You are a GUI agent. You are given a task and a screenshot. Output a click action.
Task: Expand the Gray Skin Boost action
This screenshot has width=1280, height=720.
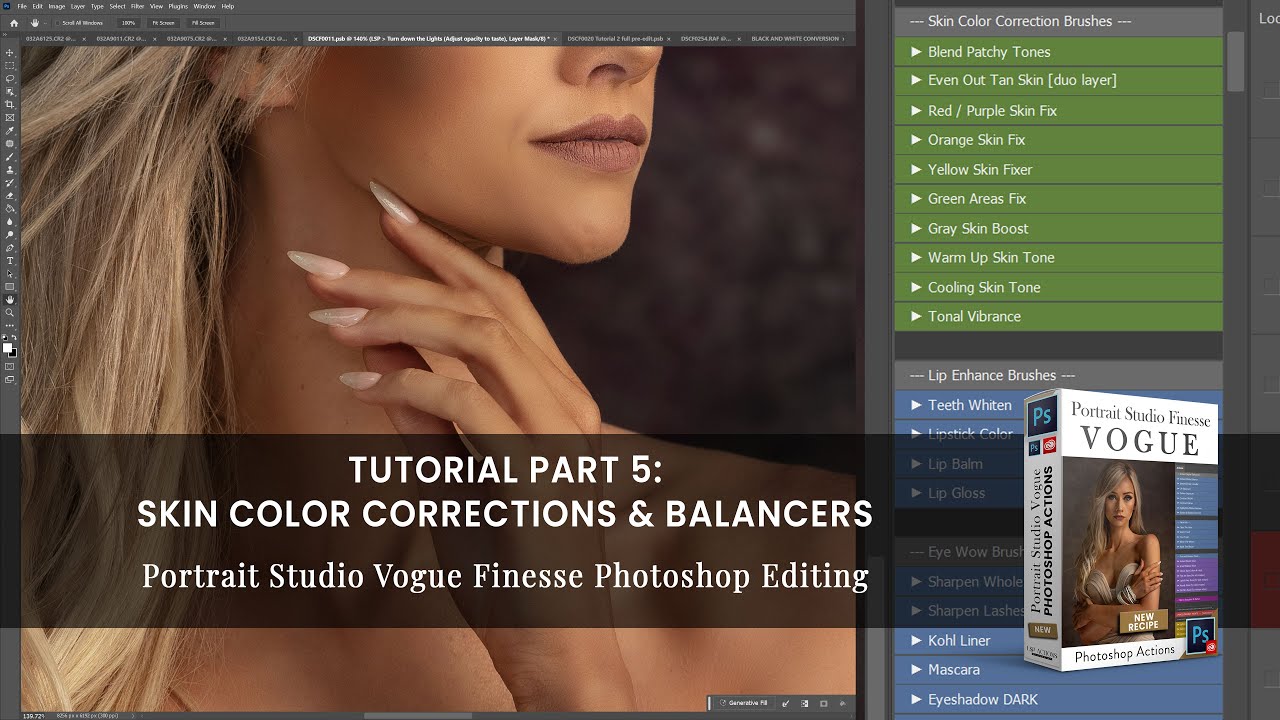pyautogui.click(x=916, y=229)
